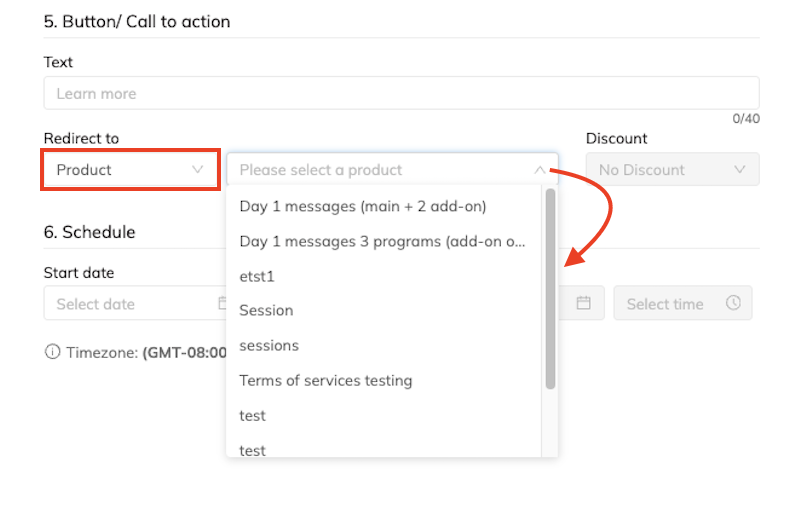Click the Start date 'Select date' field

130,303
